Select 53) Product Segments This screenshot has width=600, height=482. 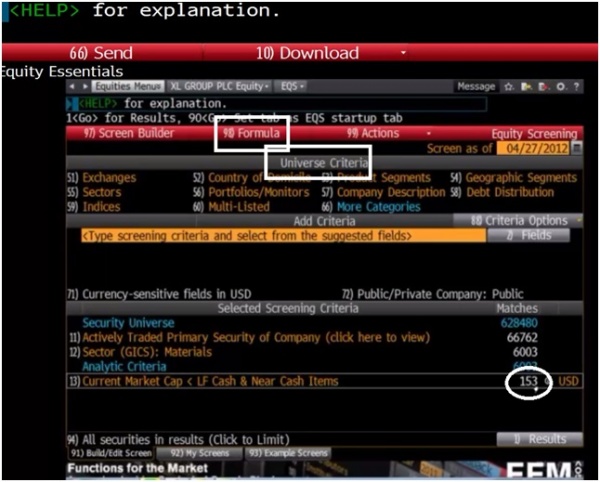(376, 178)
